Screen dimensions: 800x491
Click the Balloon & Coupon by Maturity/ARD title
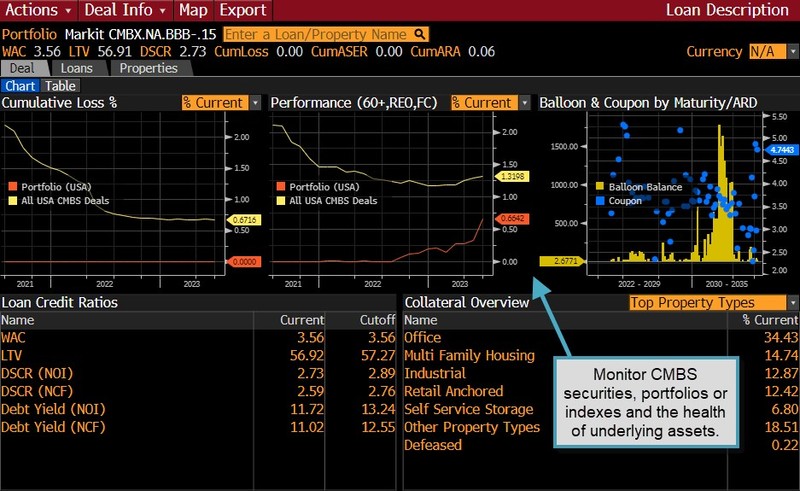point(648,103)
